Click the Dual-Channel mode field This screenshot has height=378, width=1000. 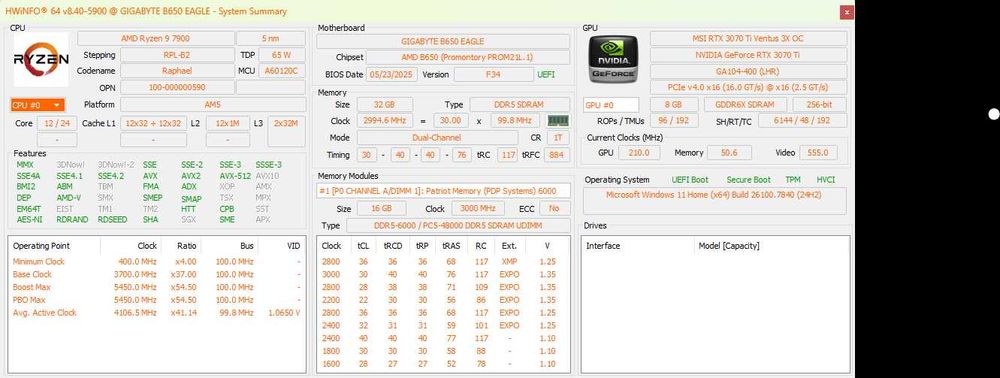[x=437, y=138]
